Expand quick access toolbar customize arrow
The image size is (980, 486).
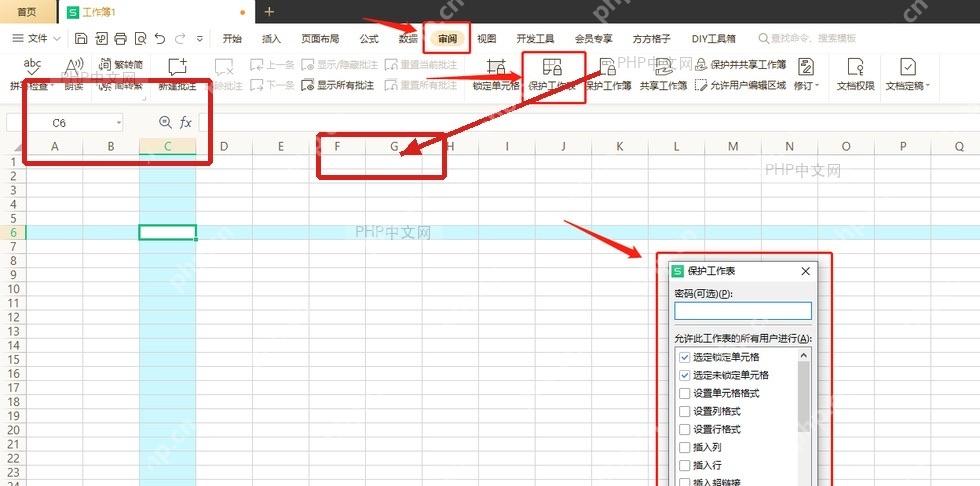click(x=200, y=39)
